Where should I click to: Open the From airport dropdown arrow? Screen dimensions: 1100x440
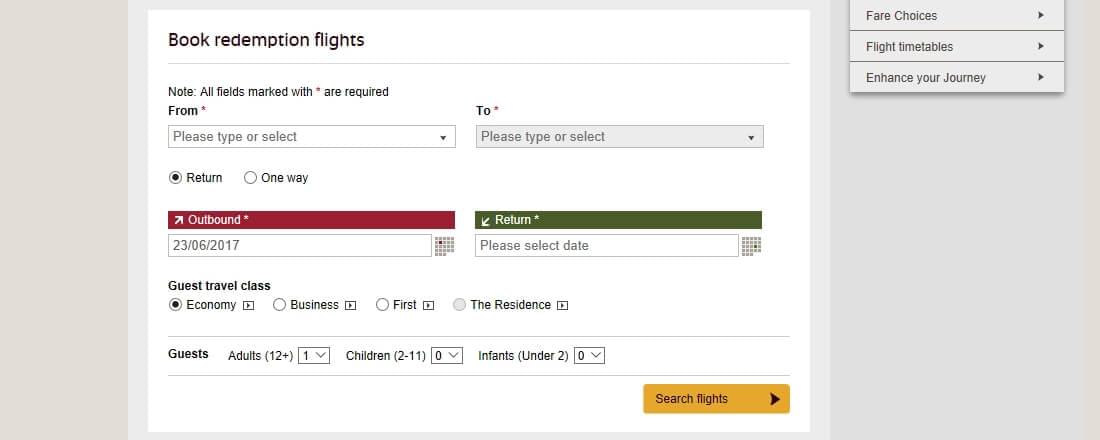point(443,138)
